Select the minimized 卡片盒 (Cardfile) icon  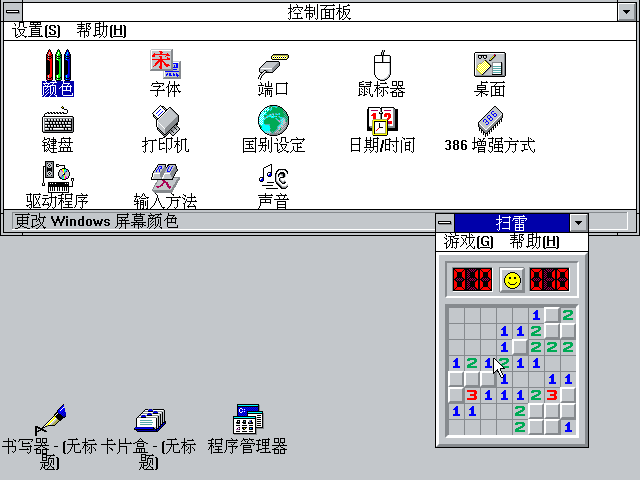[x=150, y=420]
